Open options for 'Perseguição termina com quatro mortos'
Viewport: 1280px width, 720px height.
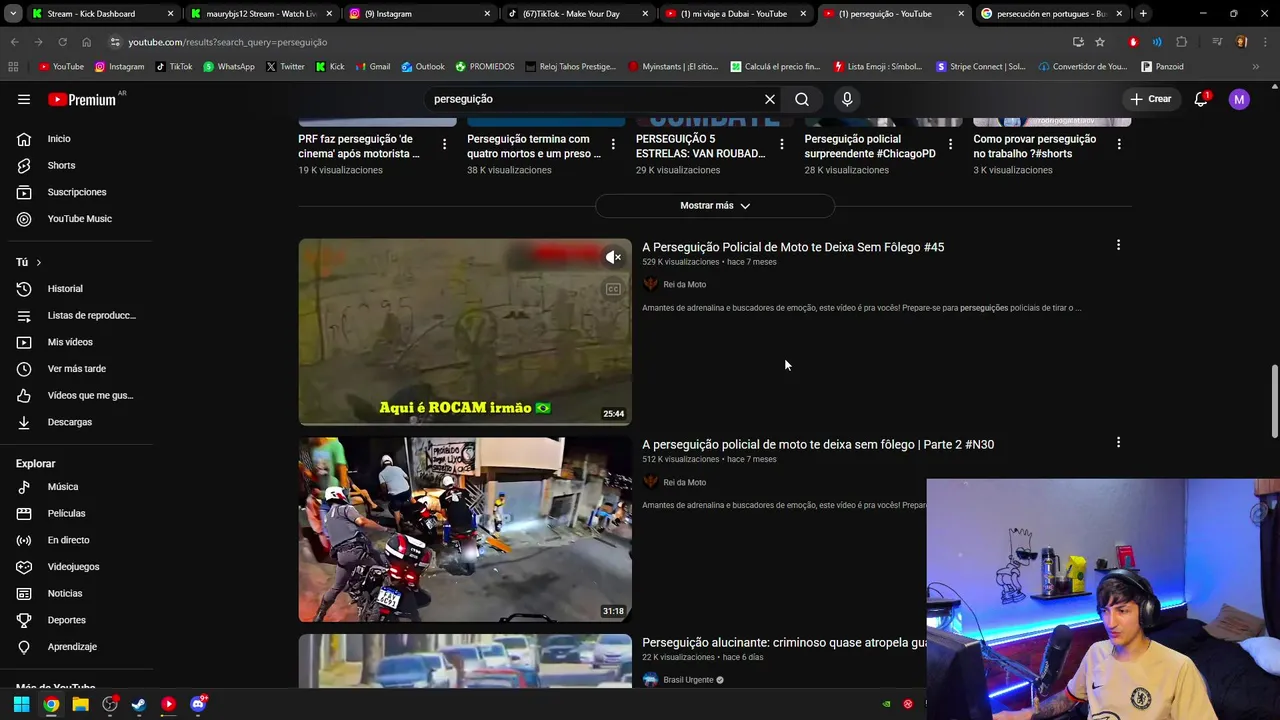point(613,145)
